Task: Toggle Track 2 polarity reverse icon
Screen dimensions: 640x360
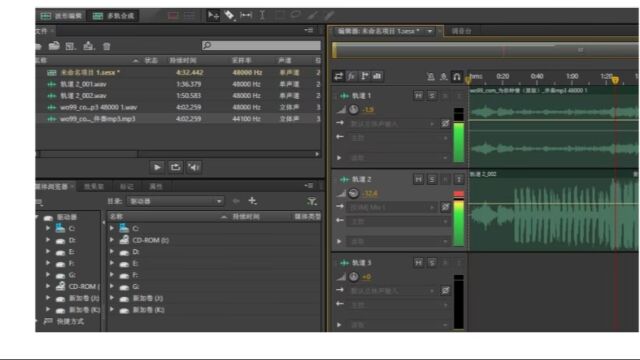Action: [x=445, y=207]
